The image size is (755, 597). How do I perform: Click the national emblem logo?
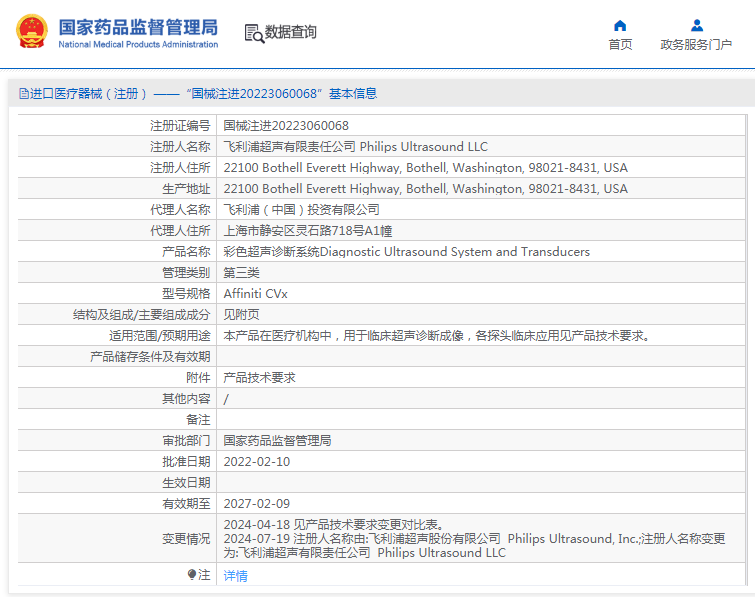pos(32,32)
